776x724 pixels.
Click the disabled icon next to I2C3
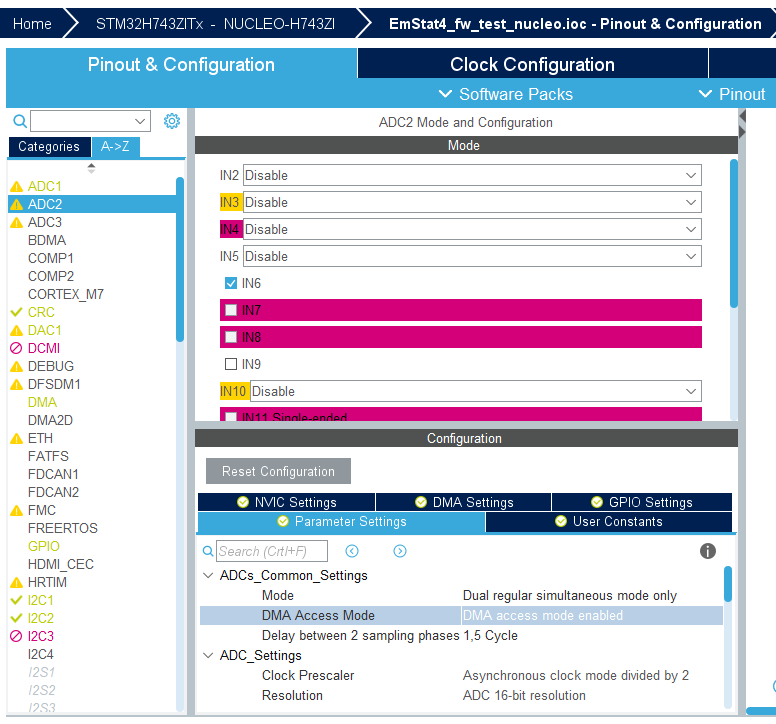pos(16,636)
